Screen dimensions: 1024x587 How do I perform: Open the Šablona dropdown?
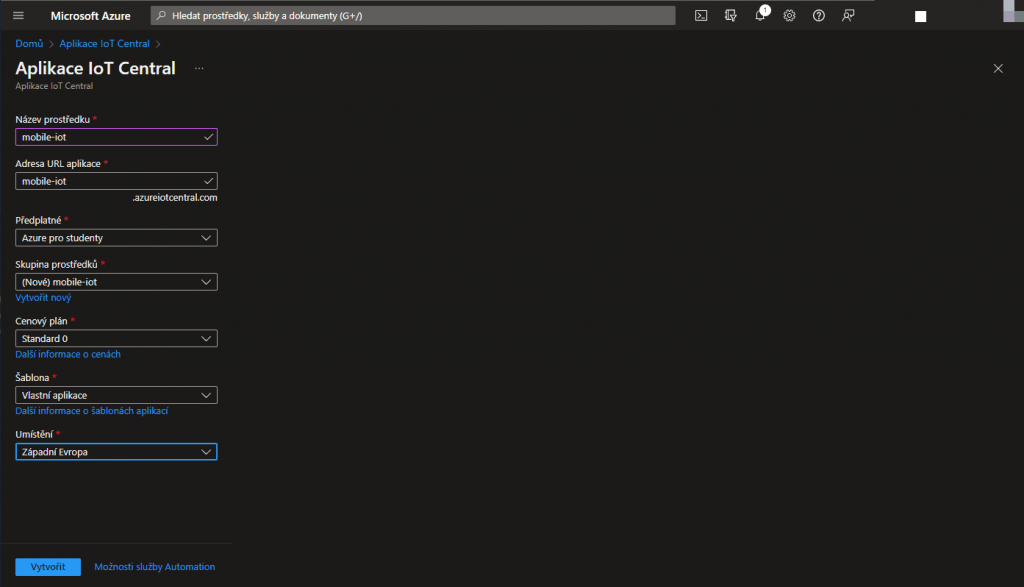point(116,395)
